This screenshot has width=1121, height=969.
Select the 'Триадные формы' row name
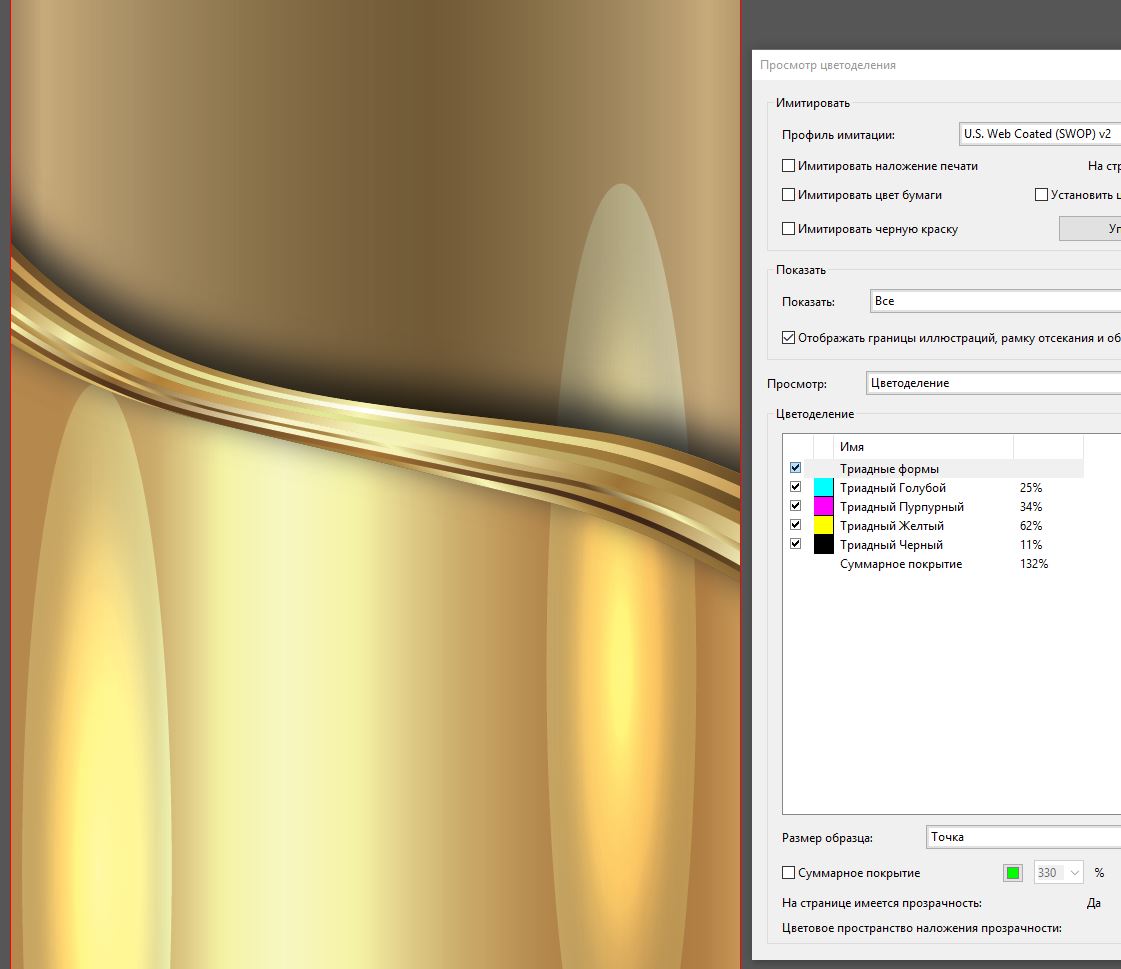[x=889, y=469]
